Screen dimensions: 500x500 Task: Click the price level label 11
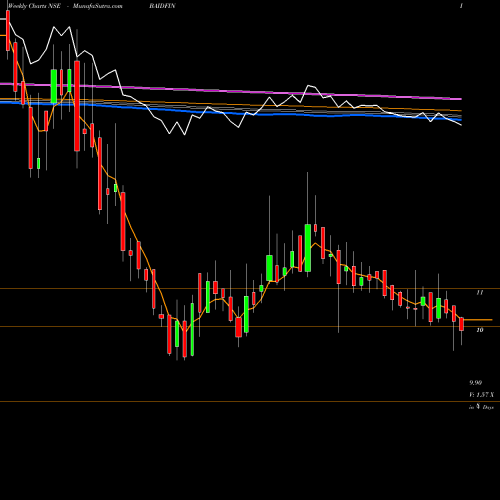480,292
